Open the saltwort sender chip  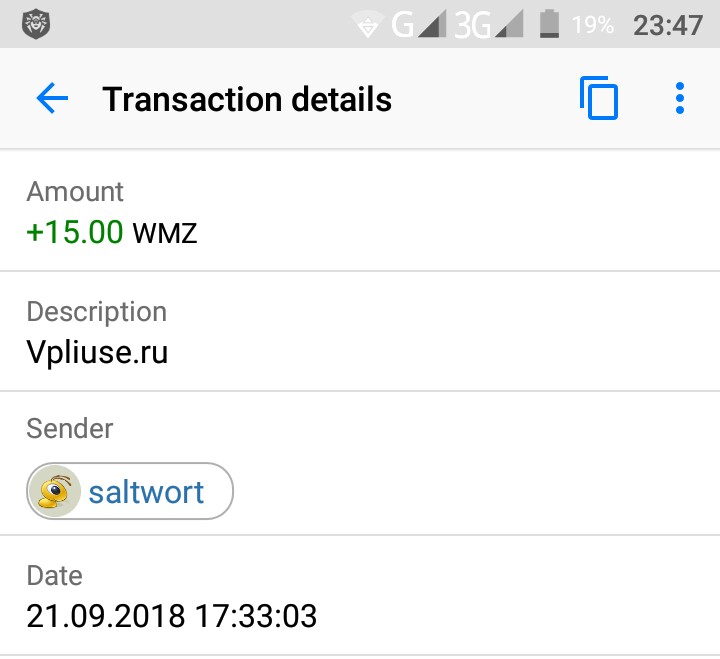click(x=130, y=491)
